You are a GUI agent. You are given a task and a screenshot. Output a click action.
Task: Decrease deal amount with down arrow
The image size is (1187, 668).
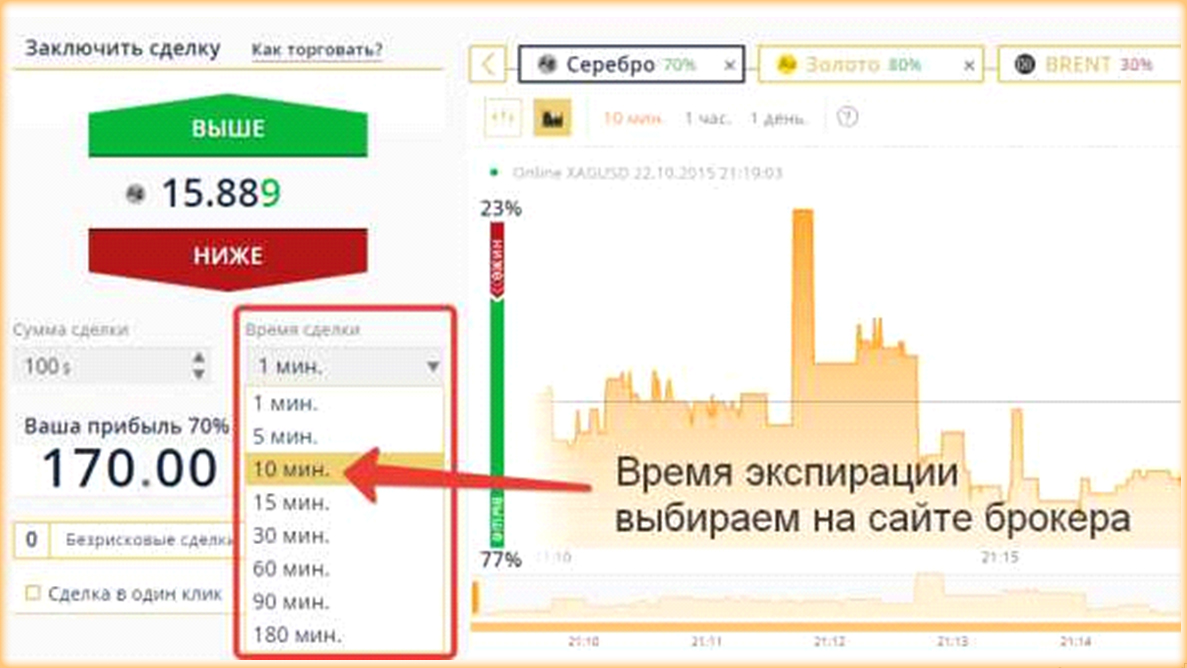(x=199, y=374)
